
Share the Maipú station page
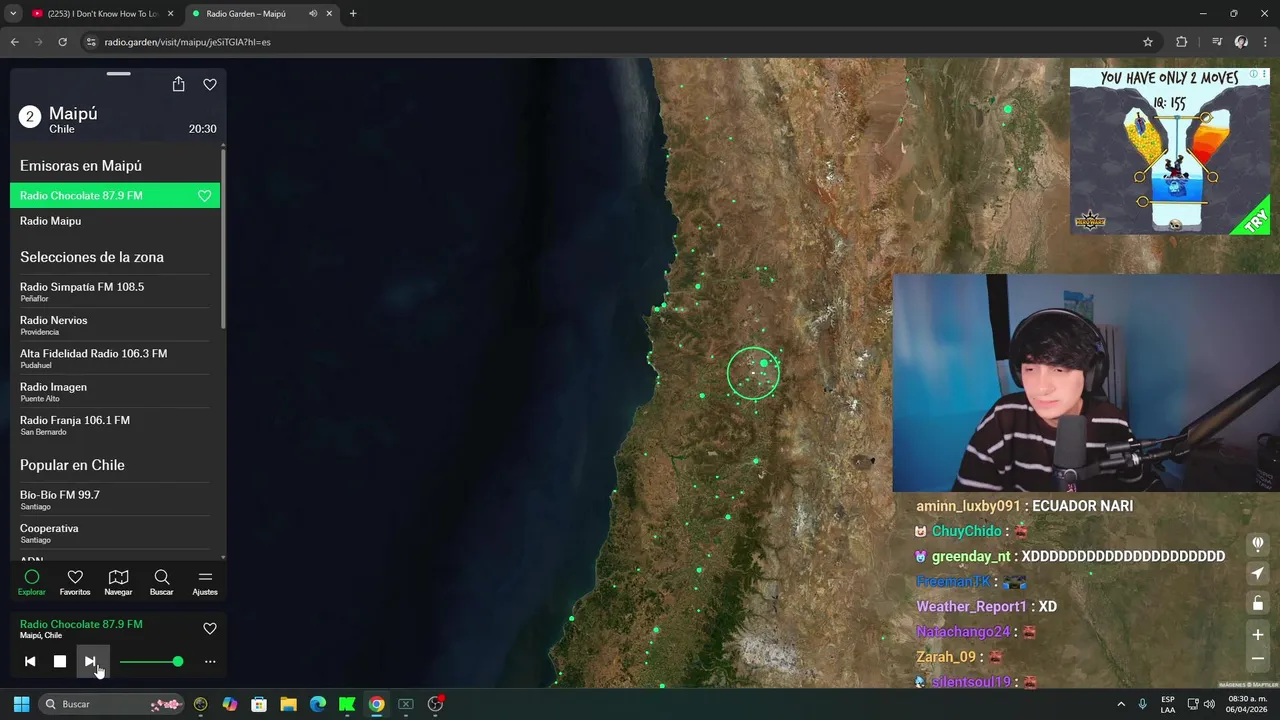(x=178, y=85)
